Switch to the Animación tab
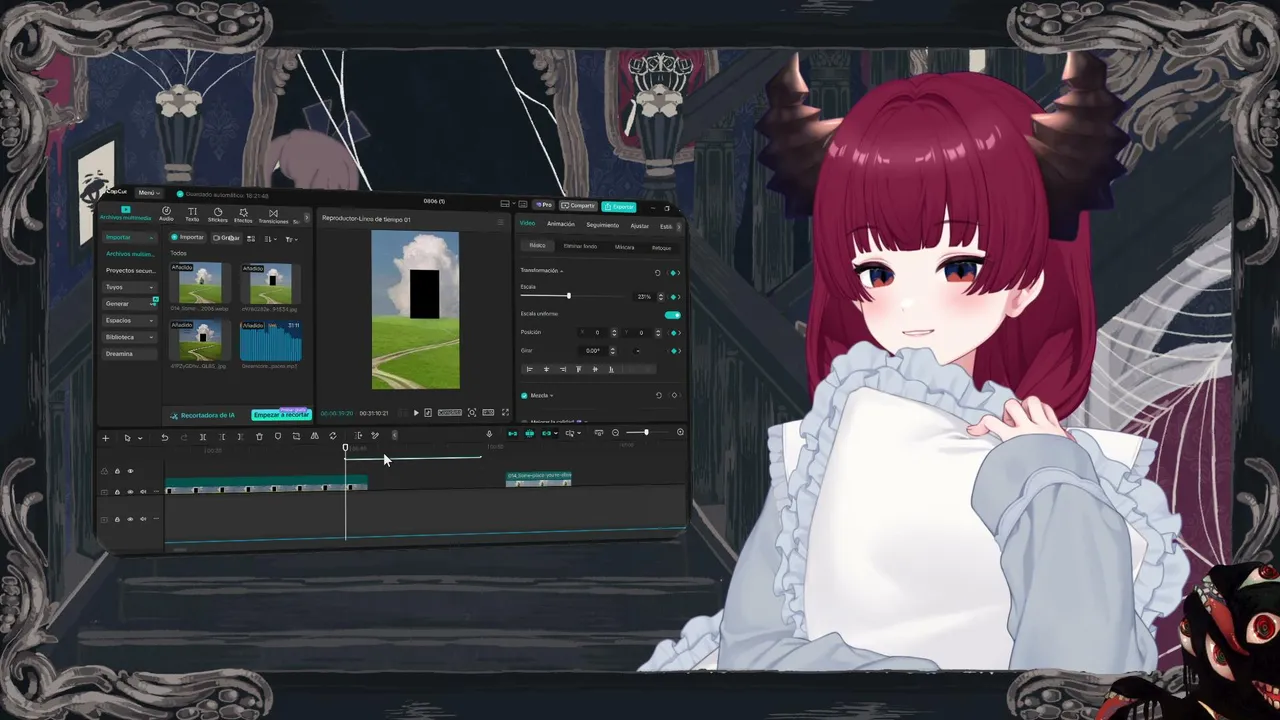This screenshot has width=1280, height=720. (x=561, y=224)
